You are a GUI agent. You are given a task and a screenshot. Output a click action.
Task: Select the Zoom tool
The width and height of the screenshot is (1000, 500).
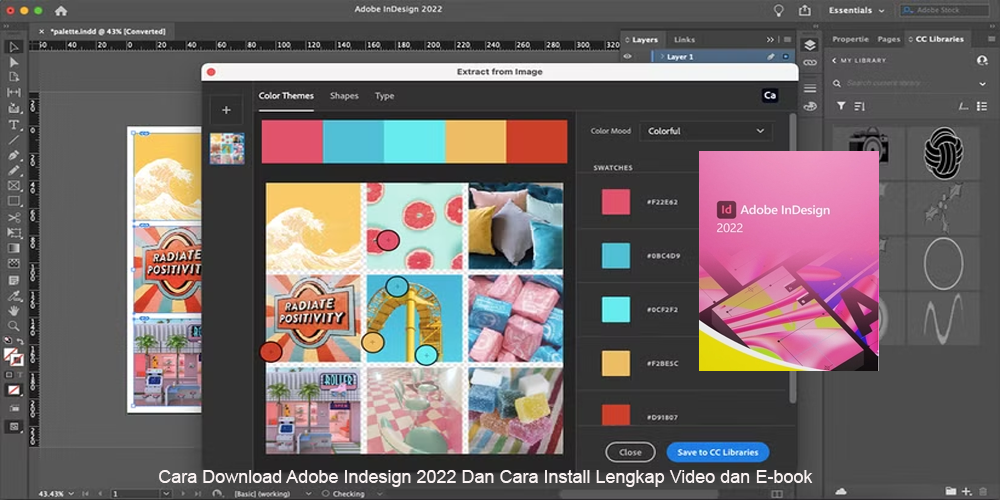(13, 326)
